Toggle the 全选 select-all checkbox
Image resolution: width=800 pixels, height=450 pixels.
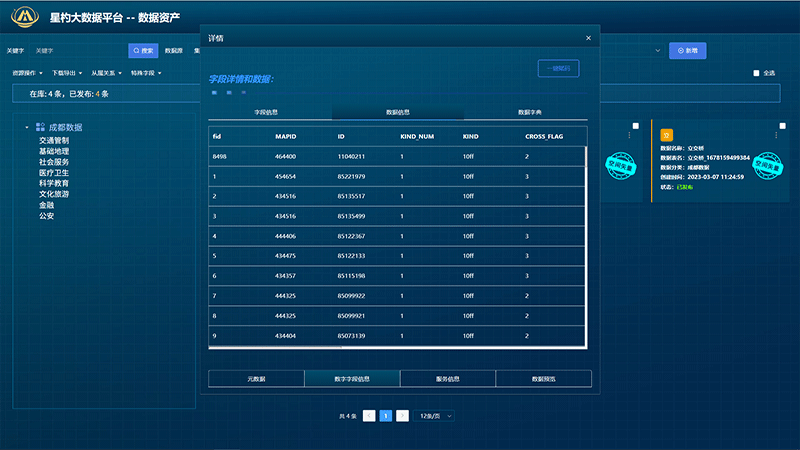click(756, 73)
